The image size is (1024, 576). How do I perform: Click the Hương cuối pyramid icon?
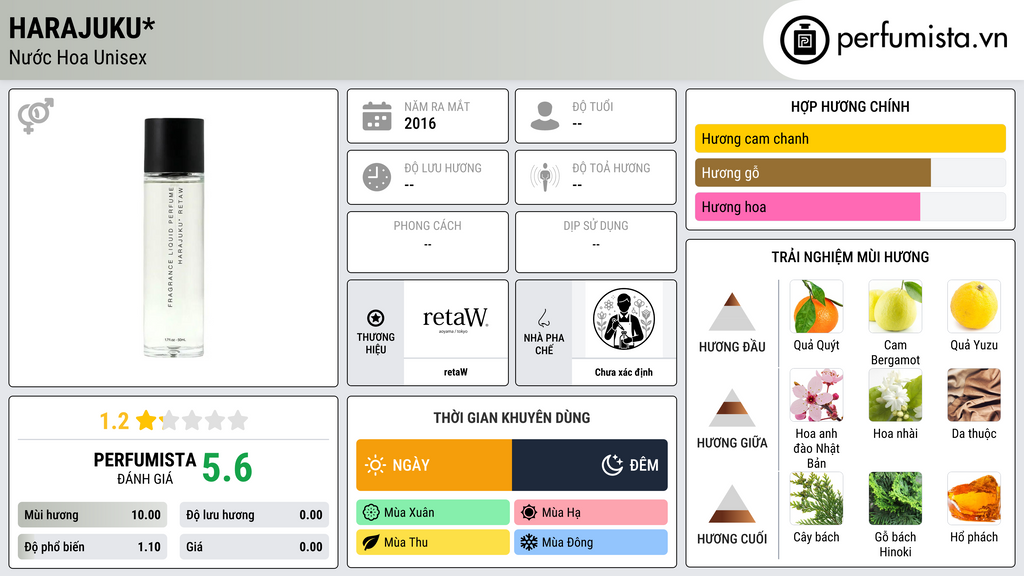click(732, 504)
